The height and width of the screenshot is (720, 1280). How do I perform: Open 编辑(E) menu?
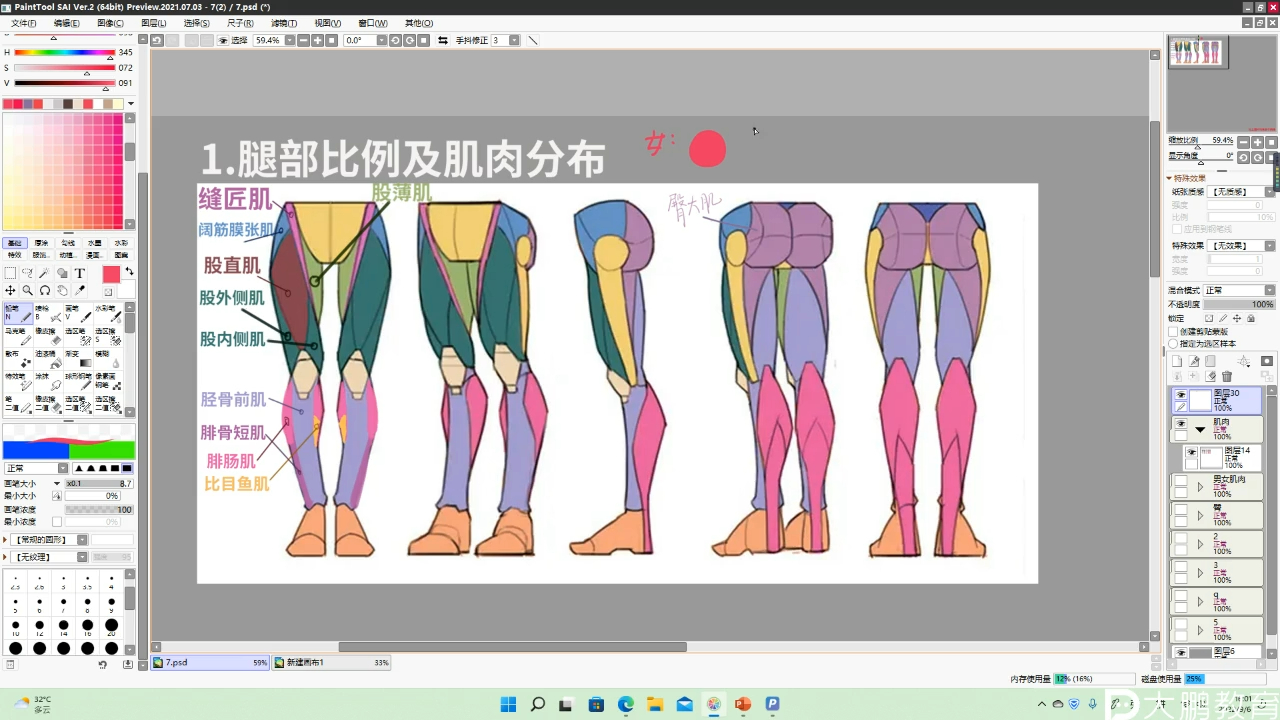pyautogui.click(x=67, y=23)
